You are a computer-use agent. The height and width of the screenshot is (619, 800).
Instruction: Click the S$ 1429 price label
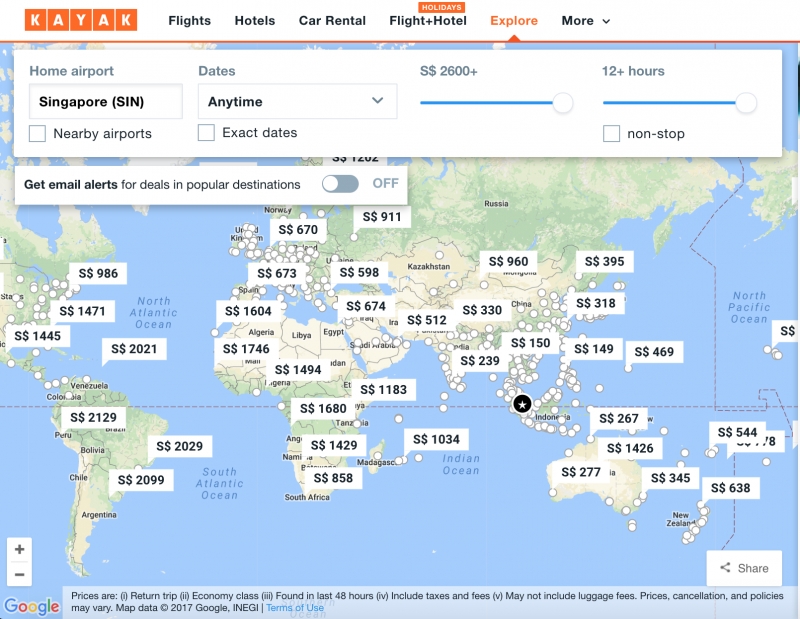tap(334, 445)
